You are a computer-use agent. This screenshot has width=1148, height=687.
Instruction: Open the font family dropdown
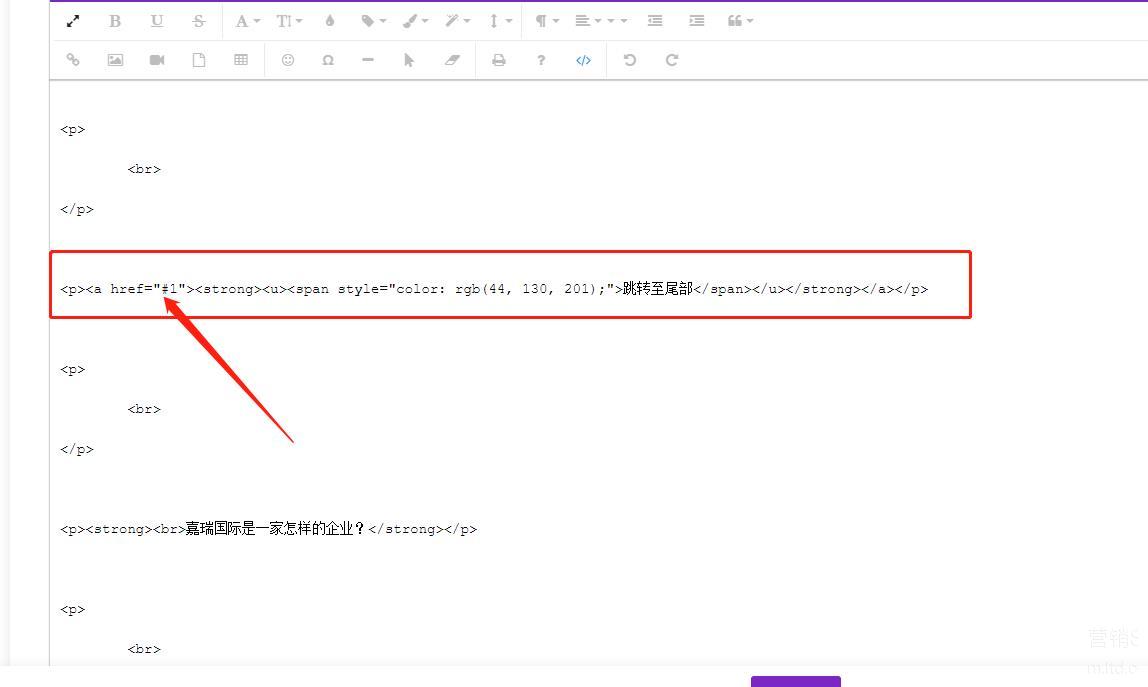pyautogui.click(x=247, y=21)
